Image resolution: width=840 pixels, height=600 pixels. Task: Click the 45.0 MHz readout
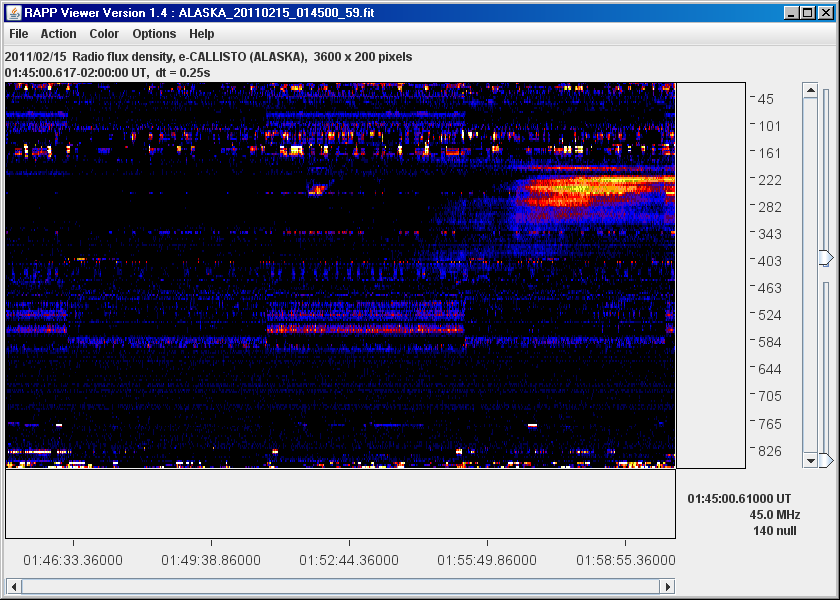[x=775, y=515]
